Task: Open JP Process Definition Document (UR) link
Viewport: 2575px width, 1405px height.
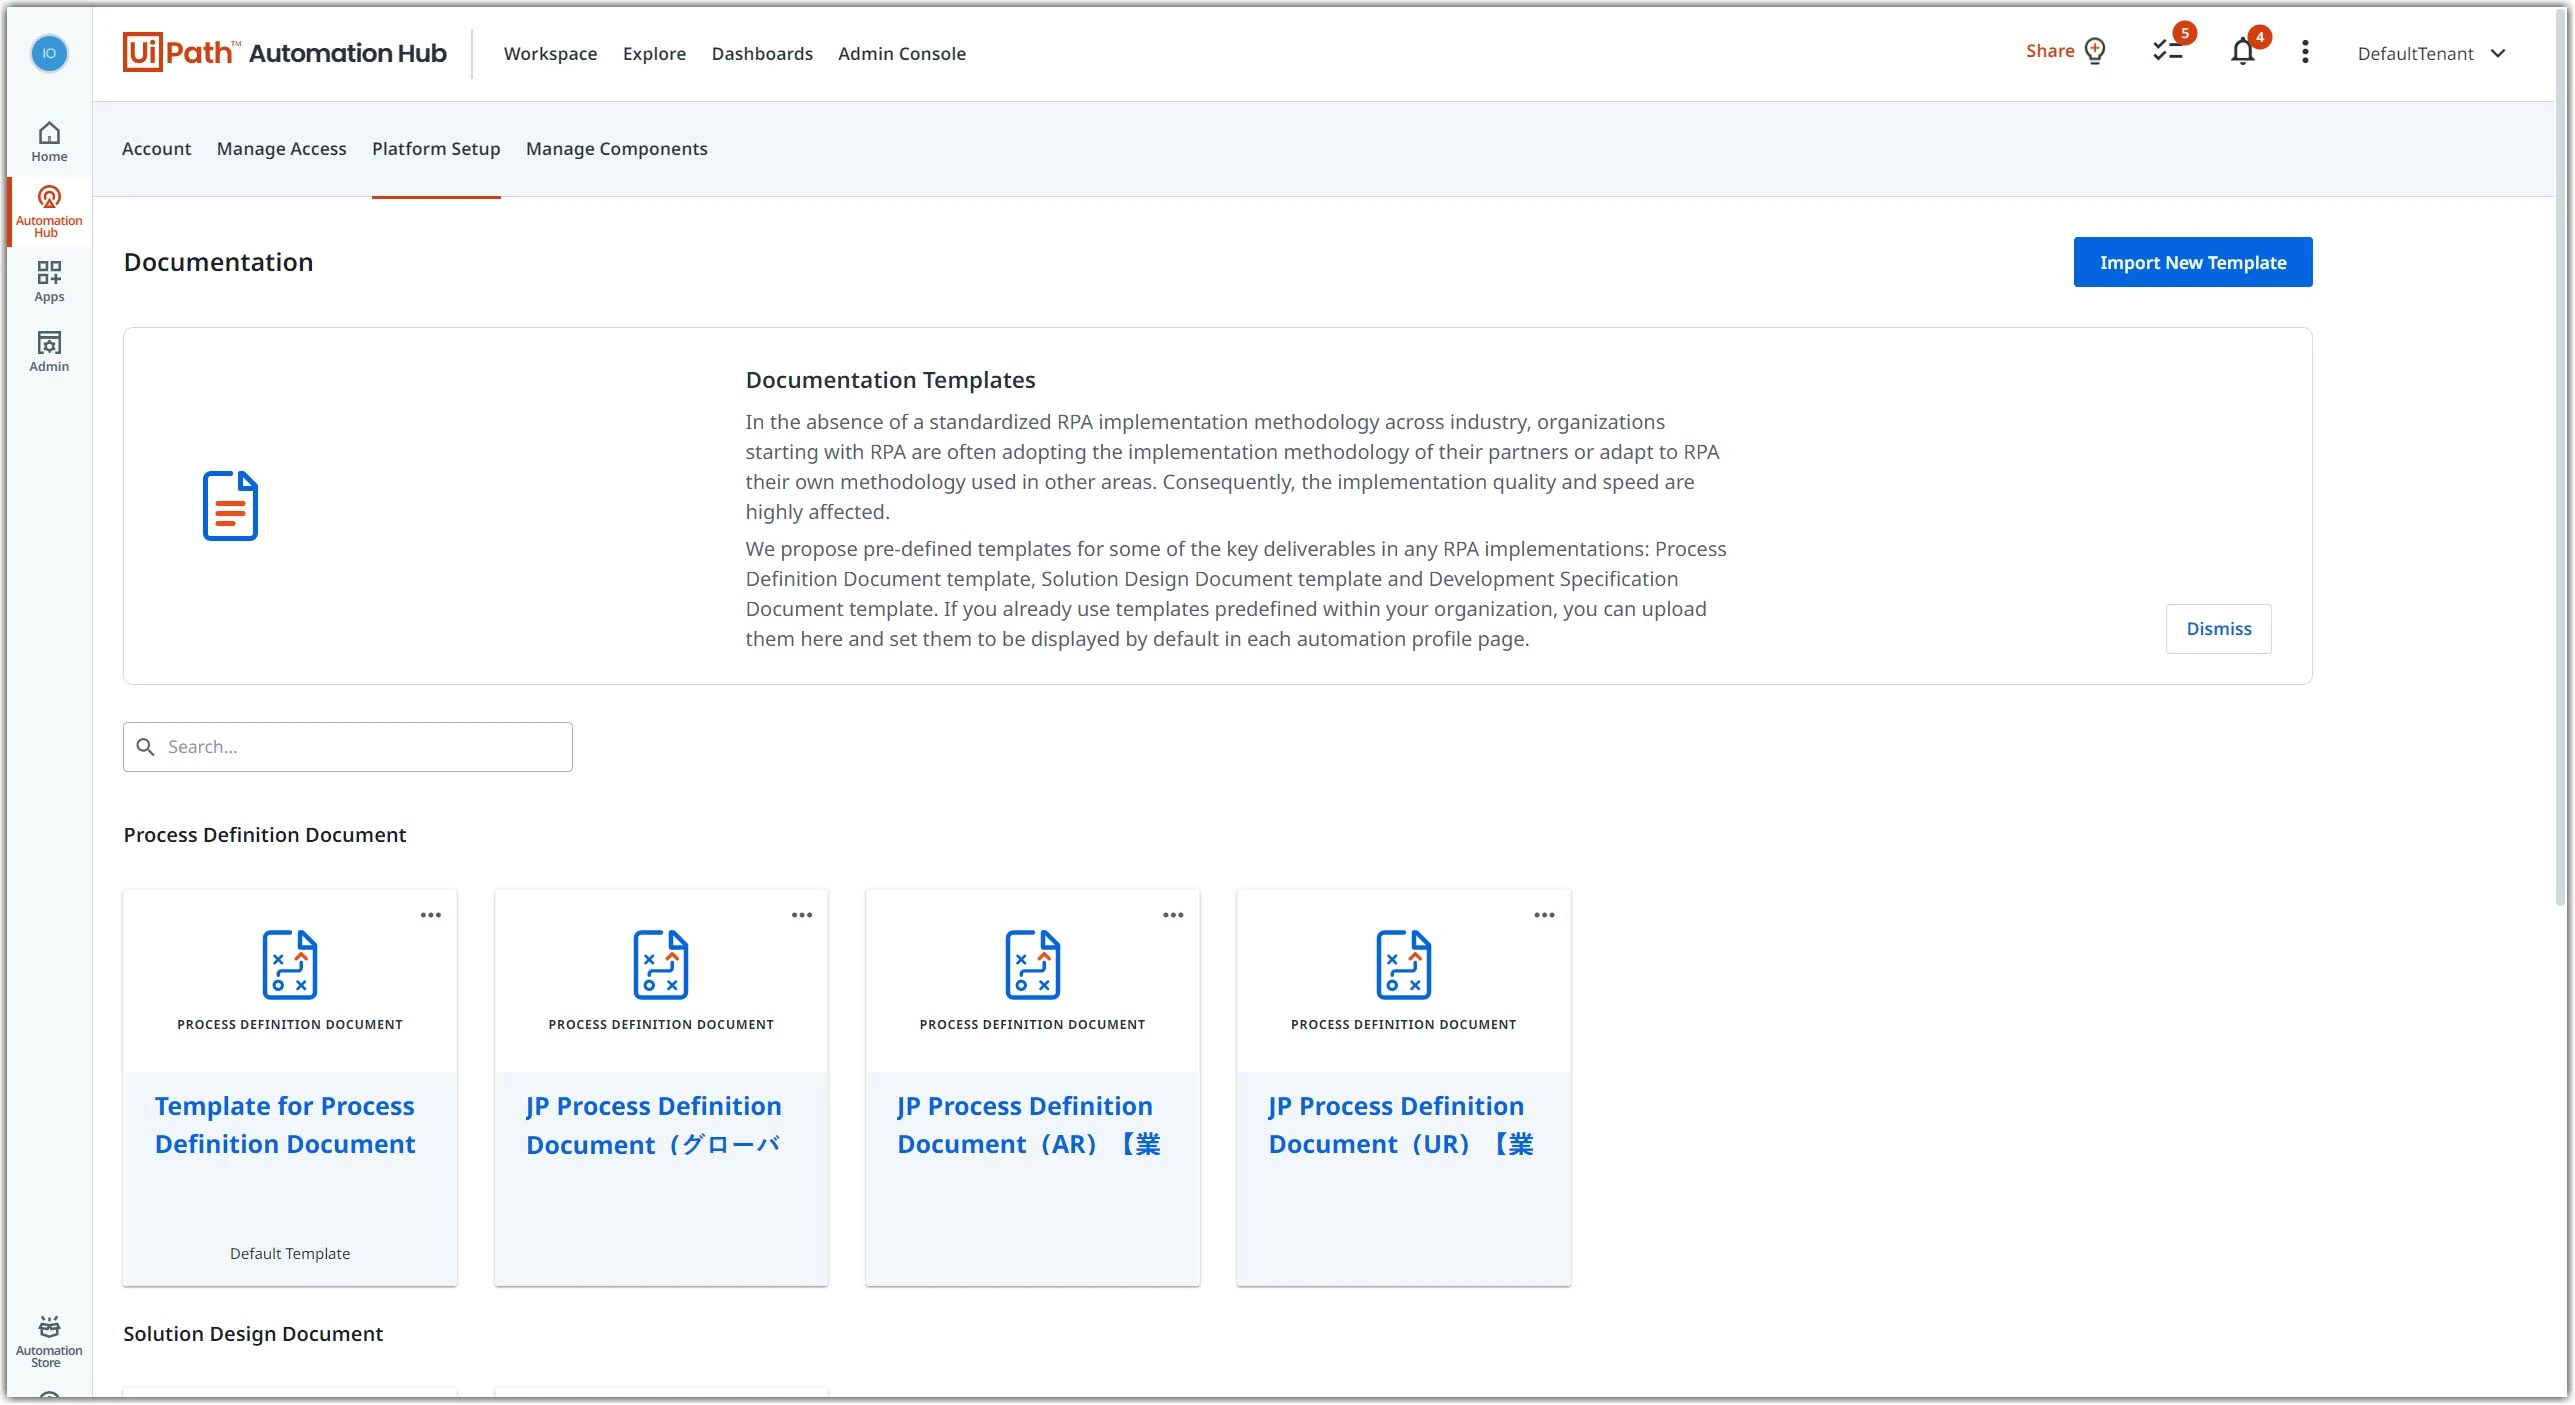Action: point(1401,1125)
